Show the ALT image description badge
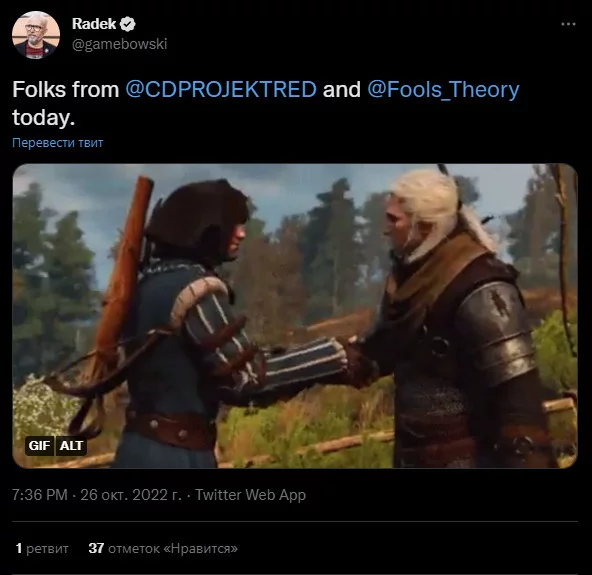This screenshot has height=575, width=592. point(71,446)
